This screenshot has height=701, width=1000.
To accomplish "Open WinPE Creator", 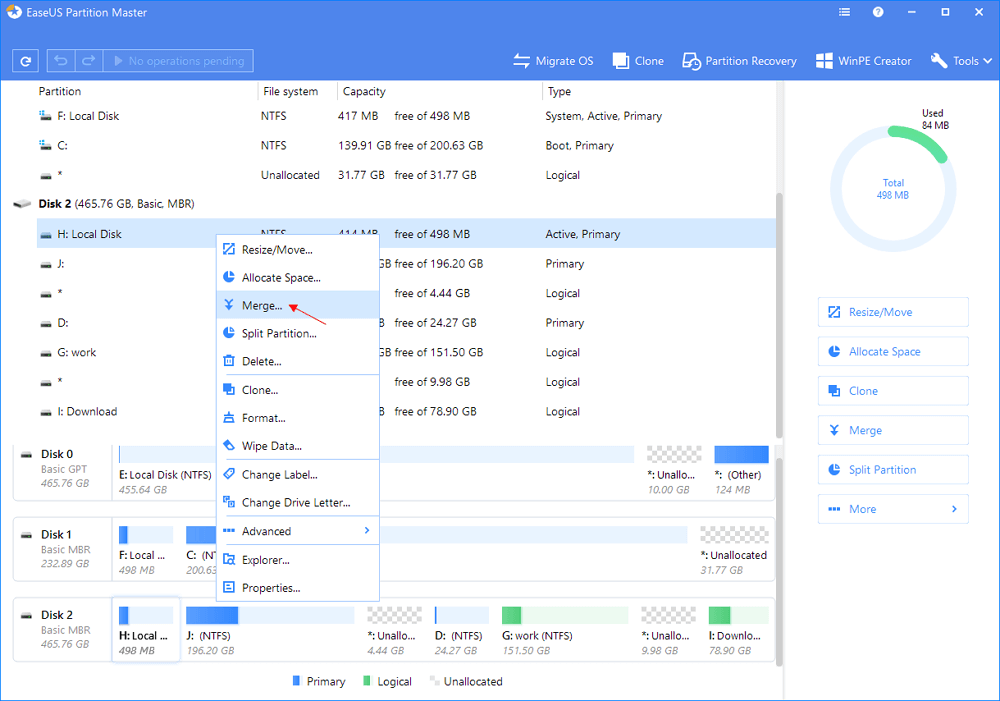I will click(864, 61).
